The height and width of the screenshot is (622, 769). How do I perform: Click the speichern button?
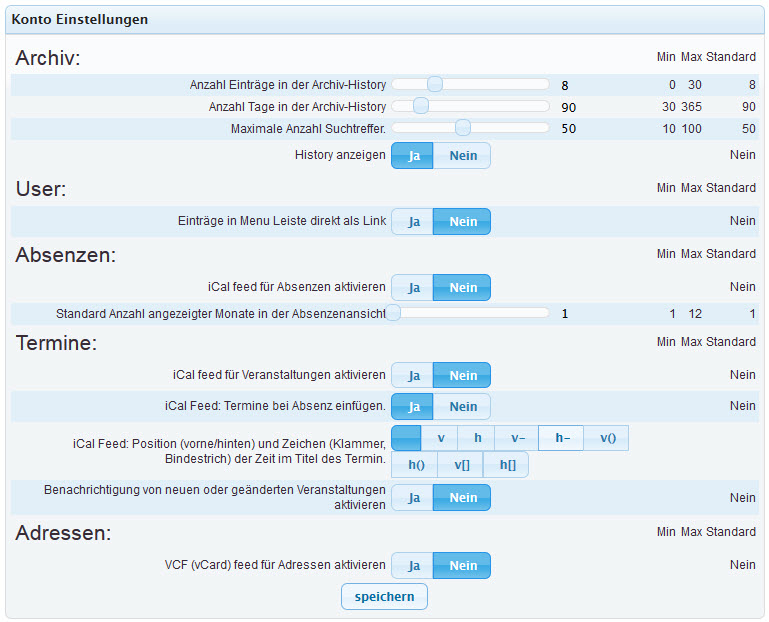click(x=384, y=597)
